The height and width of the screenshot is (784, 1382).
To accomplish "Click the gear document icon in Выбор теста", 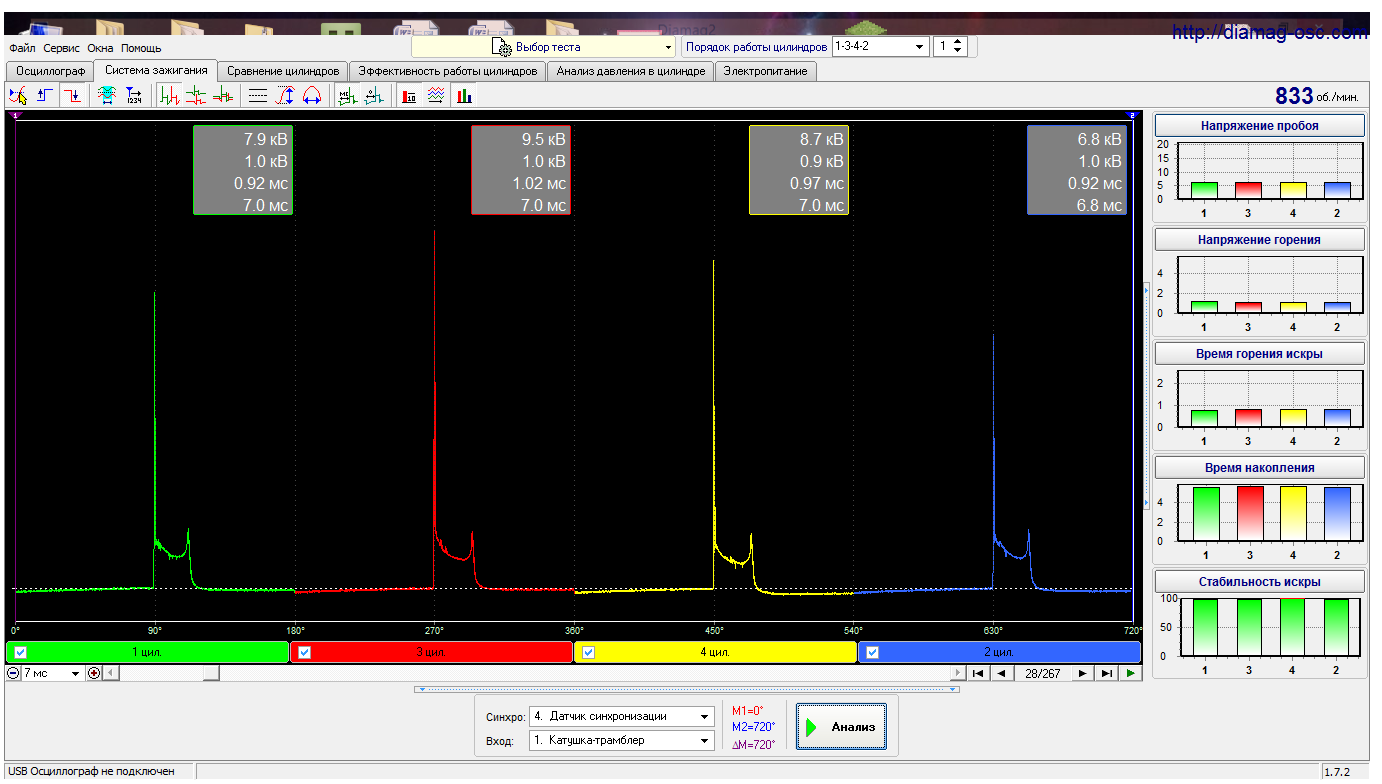I will (x=502, y=47).
